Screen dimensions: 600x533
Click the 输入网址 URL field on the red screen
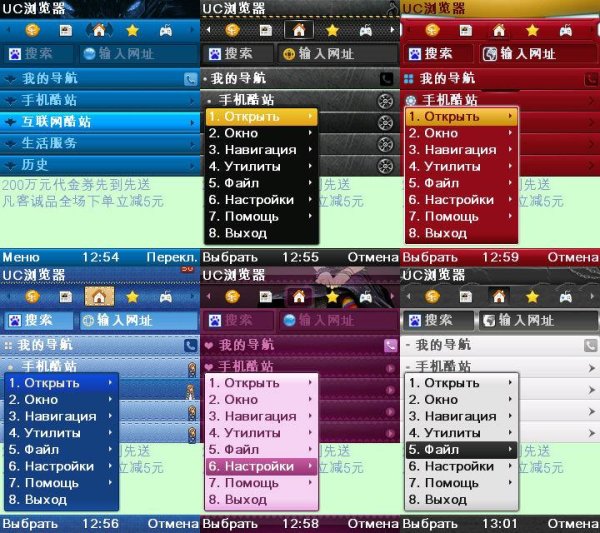[538, 54]
